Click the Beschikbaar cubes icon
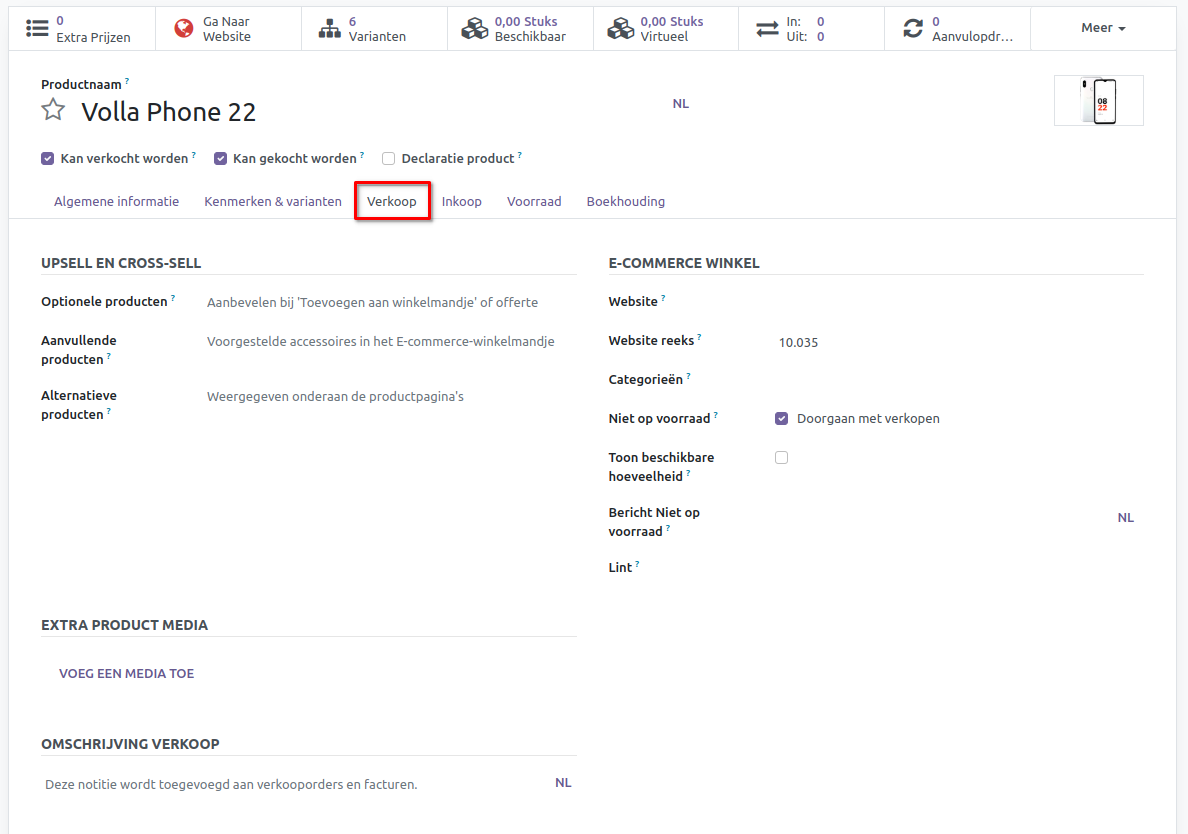This screenshot has height=834, width=1188. [x=475, y=29]
